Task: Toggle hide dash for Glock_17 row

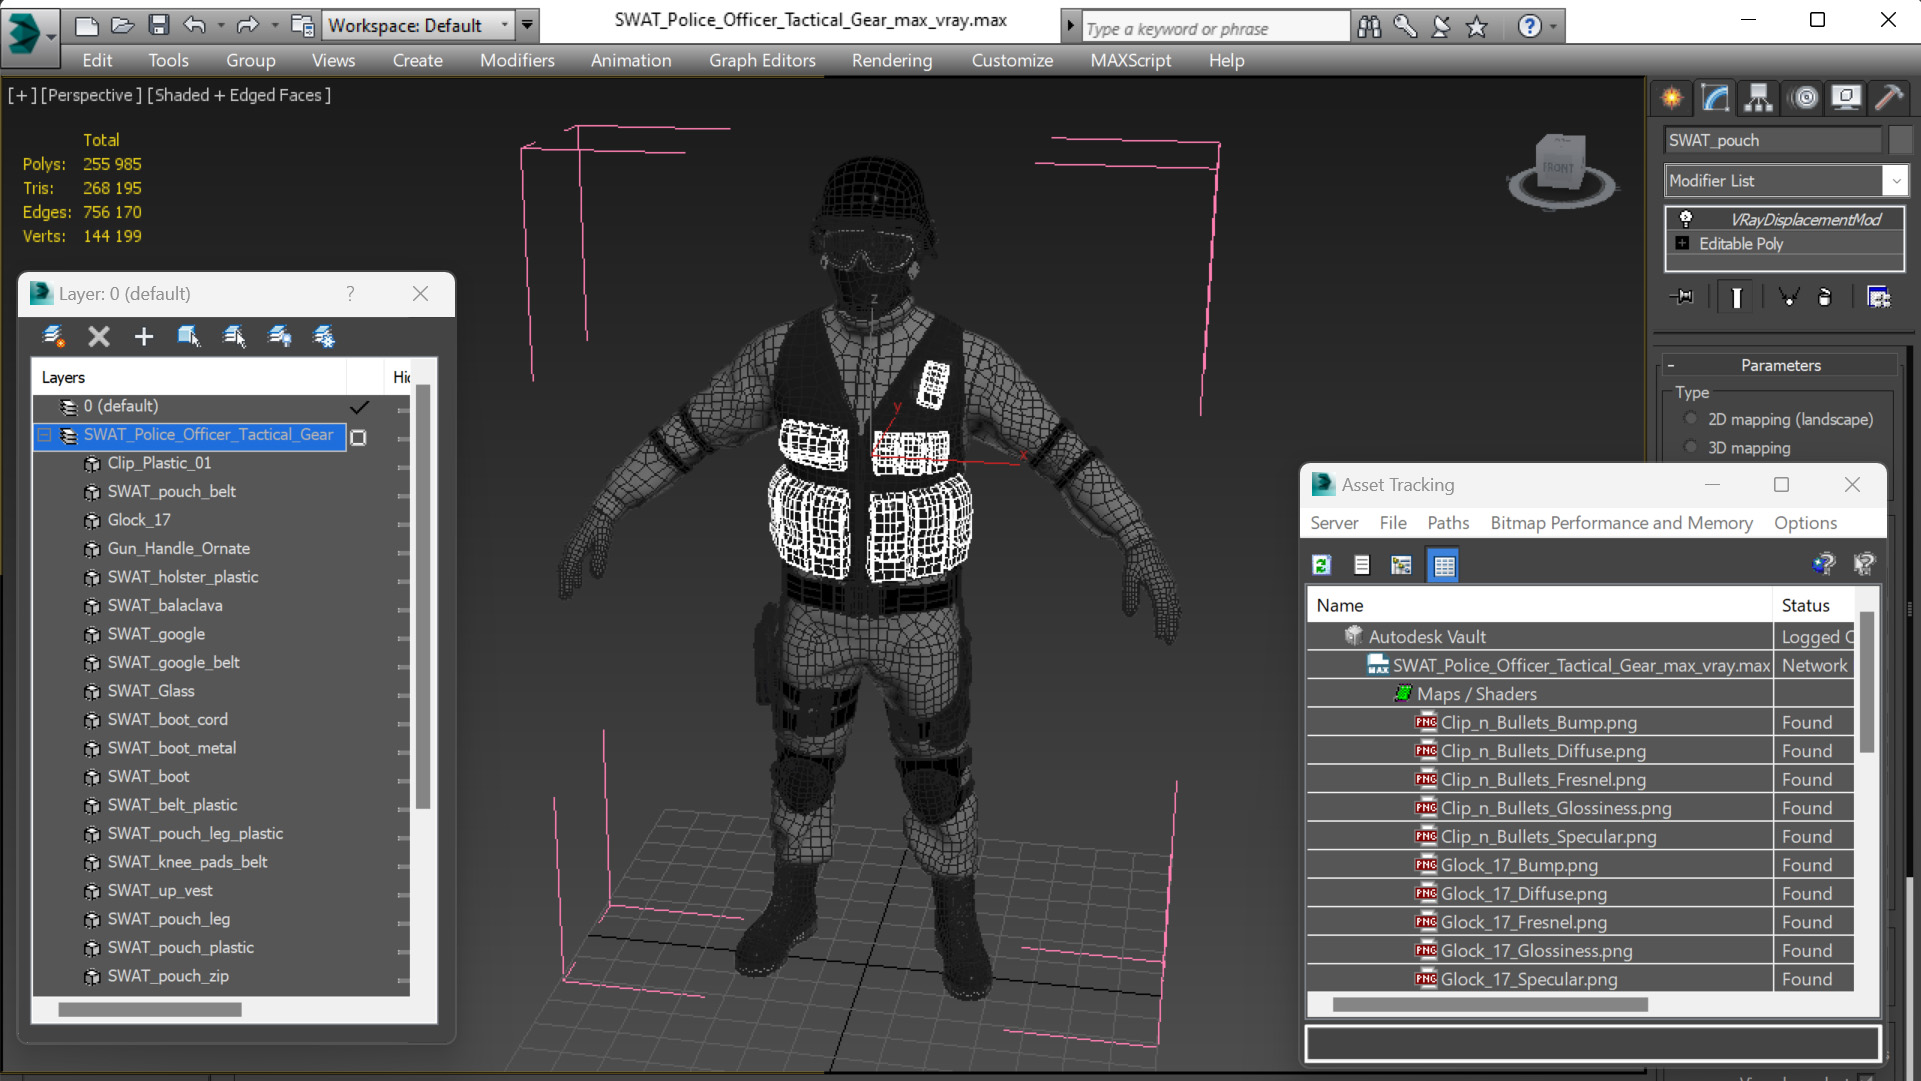Action: 402,523
